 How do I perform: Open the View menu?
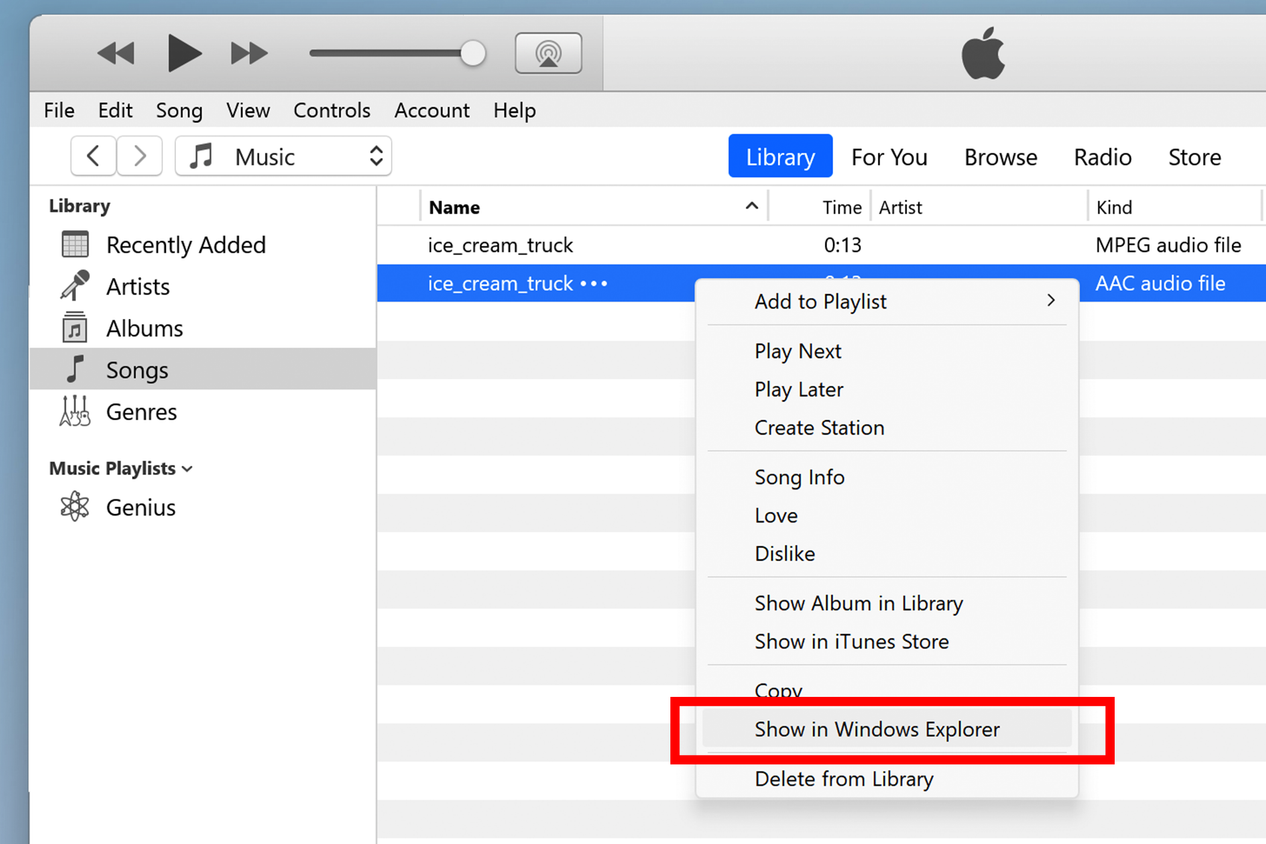click(x=248, y=110)
